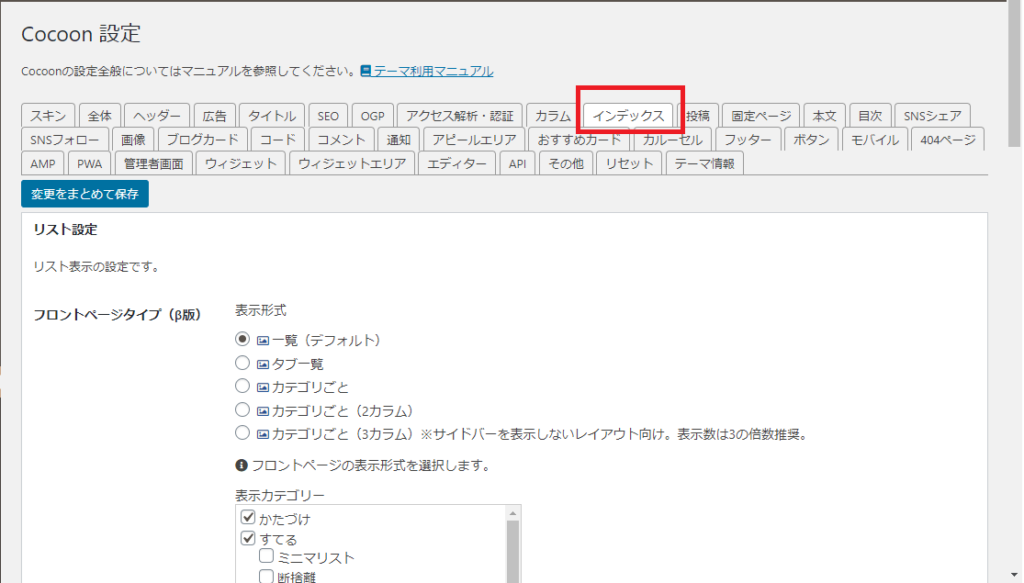Open the その他 tab
The image size is (1024, 583).
[566, 164]
